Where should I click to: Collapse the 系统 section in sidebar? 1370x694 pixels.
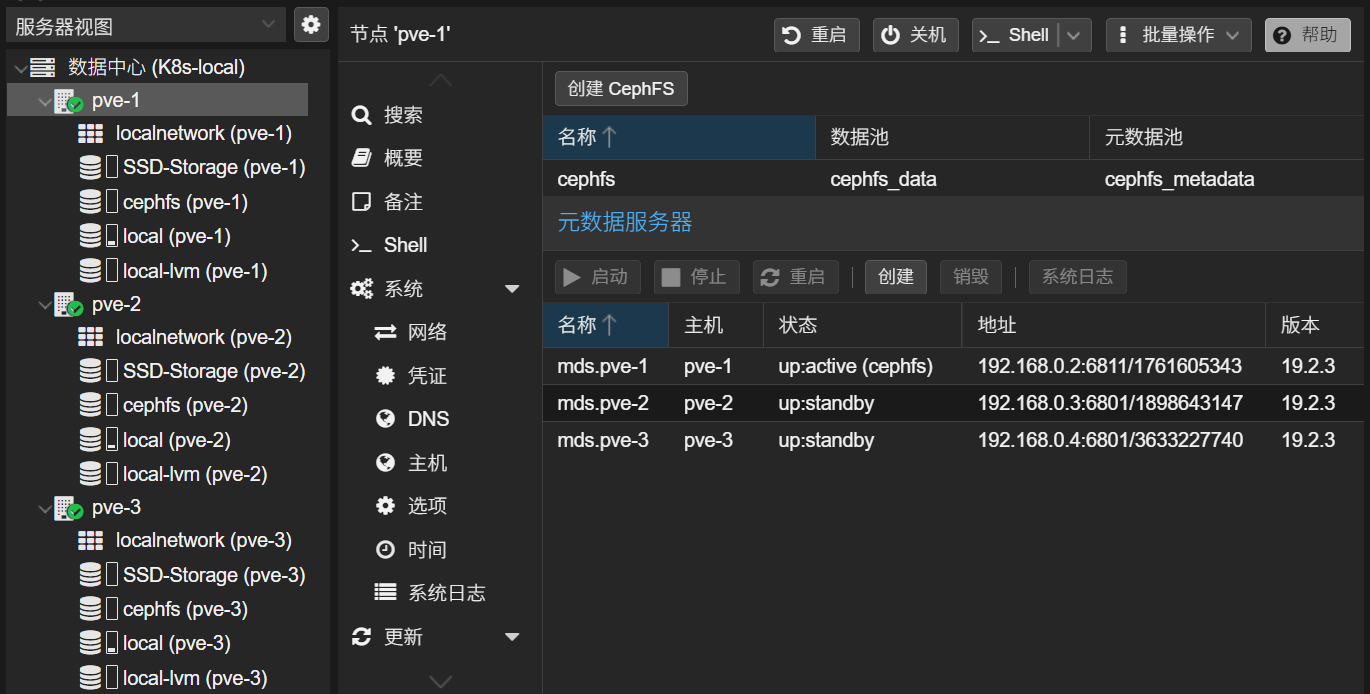coord(512,288)
